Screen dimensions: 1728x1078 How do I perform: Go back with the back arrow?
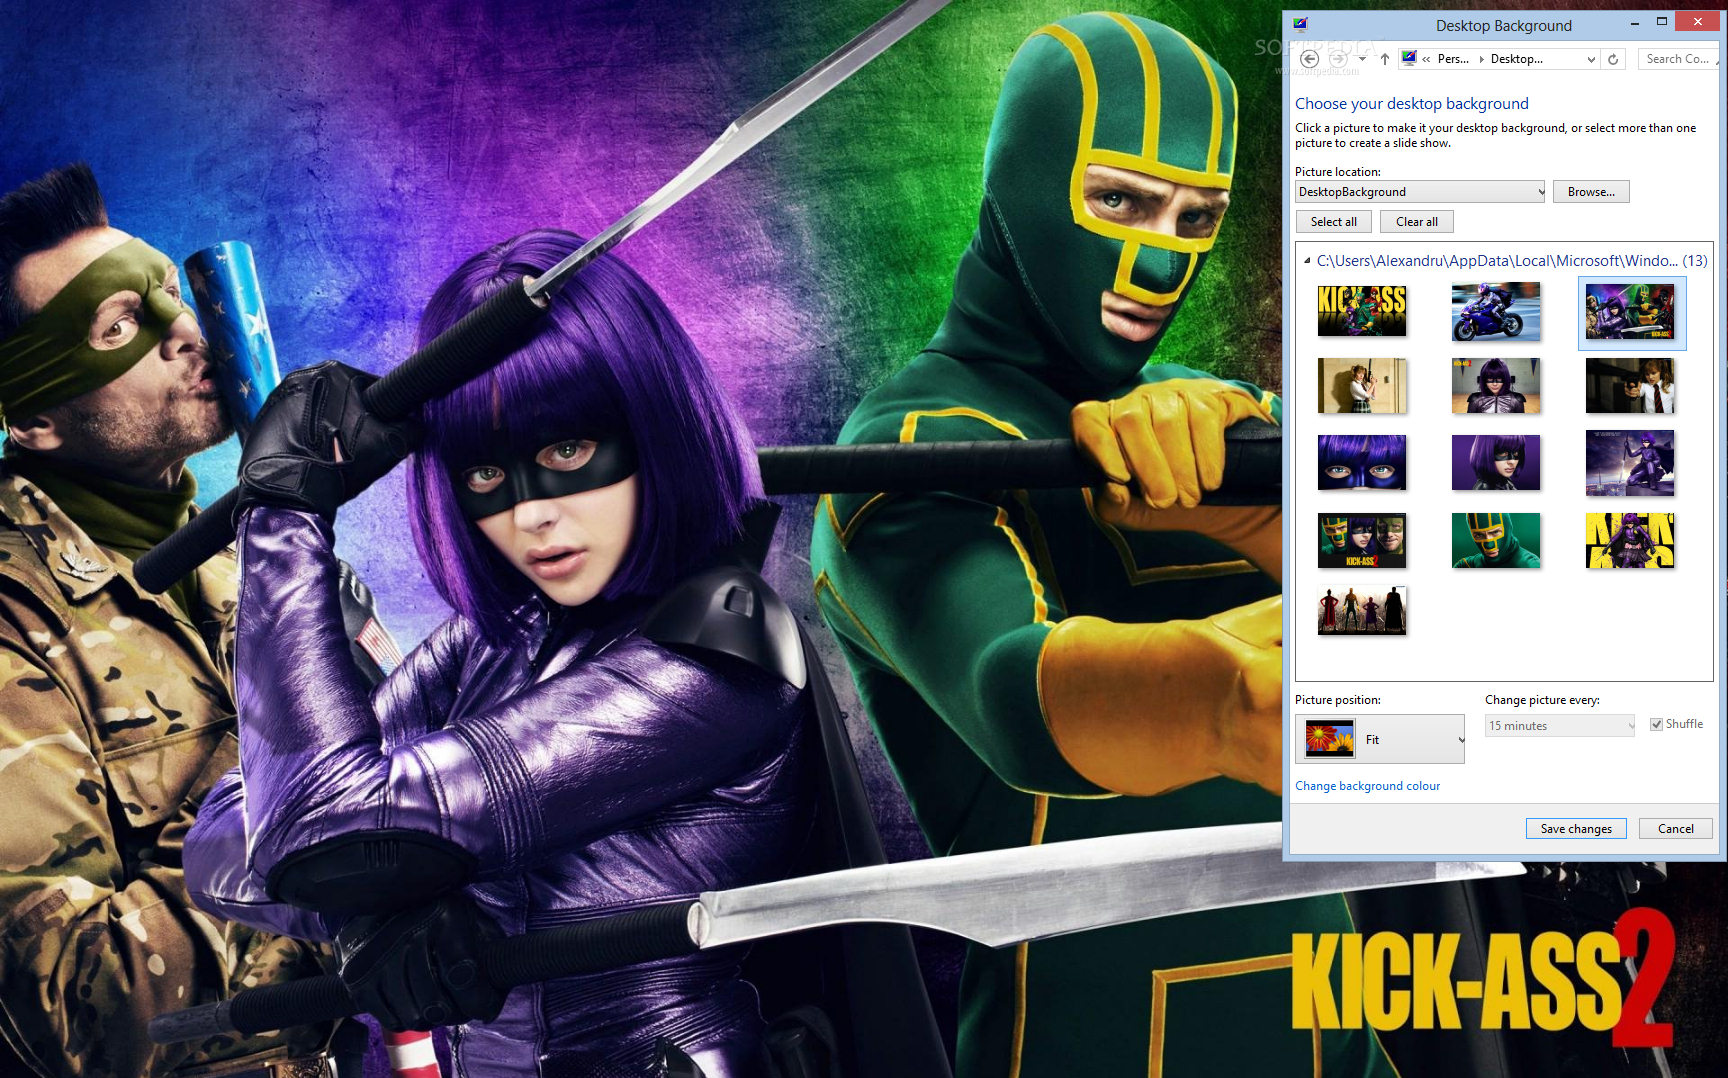point(1309,59)
